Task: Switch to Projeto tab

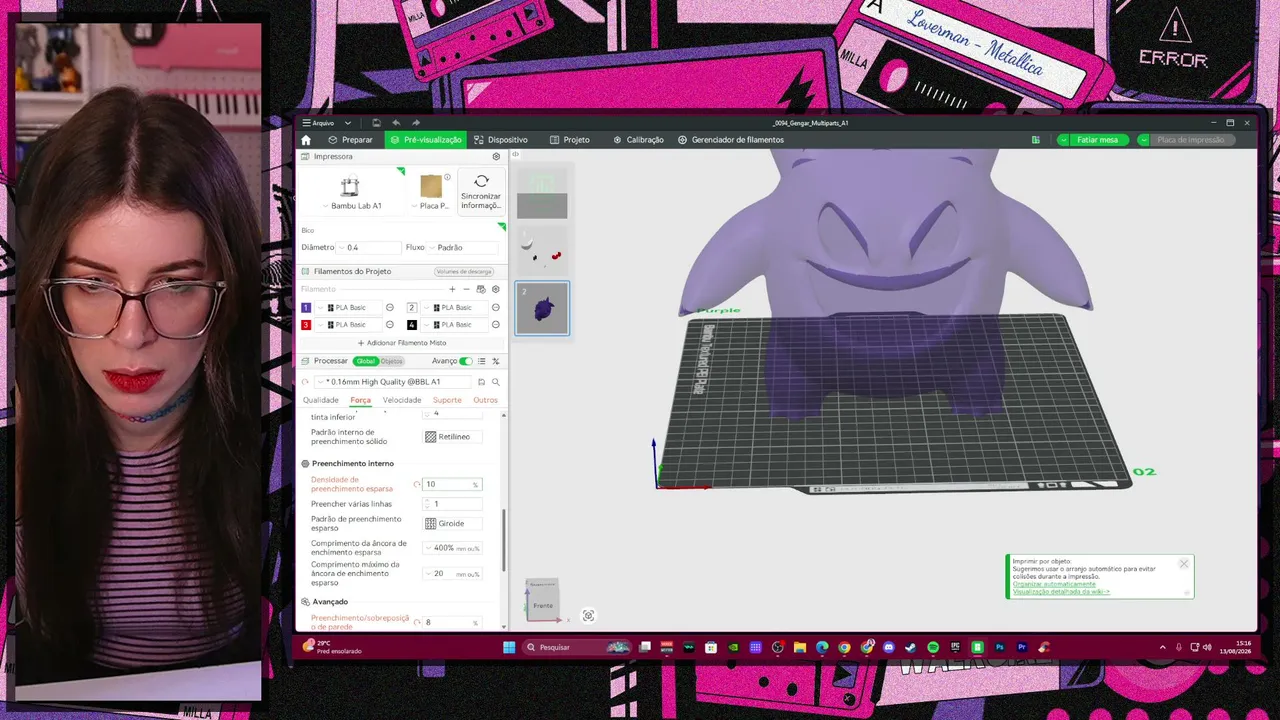Action: (x=570, y=140)
